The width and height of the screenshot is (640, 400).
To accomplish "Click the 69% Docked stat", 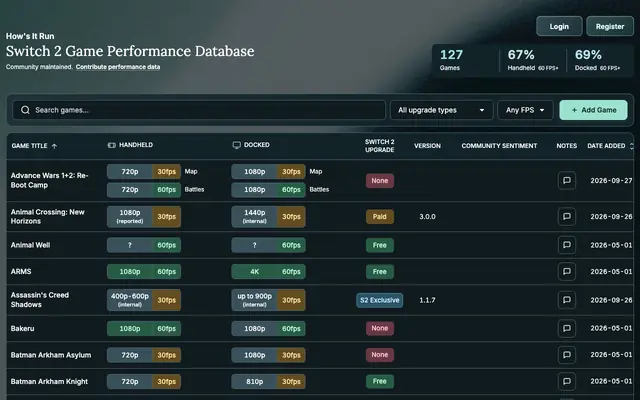I will click(597, 60).
